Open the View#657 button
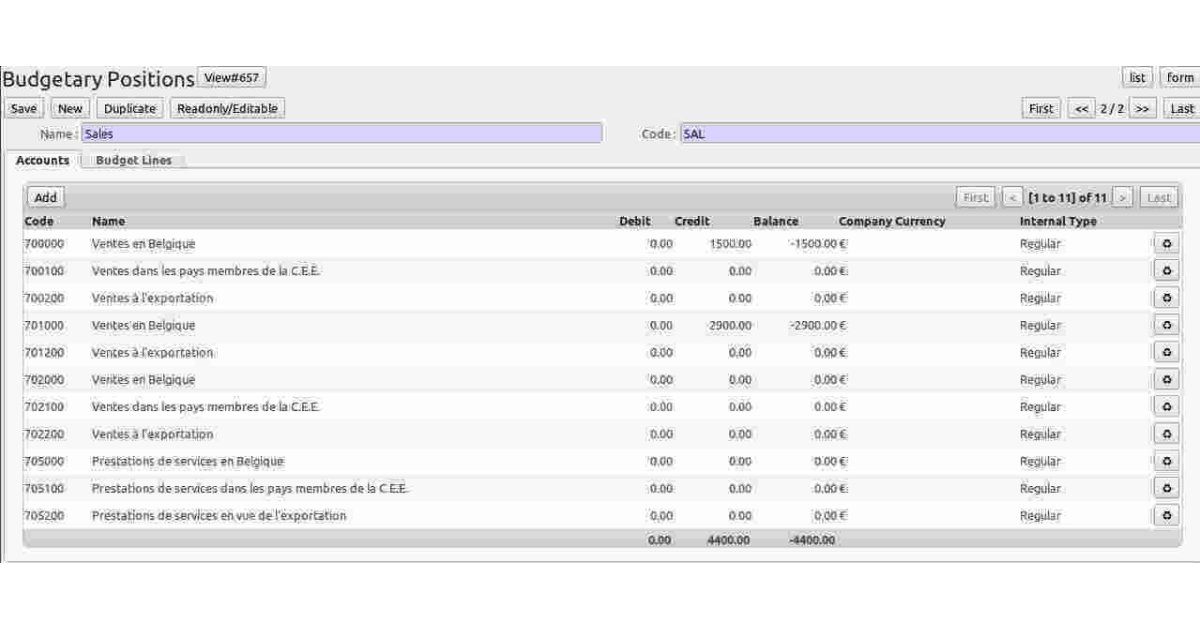 232,78
